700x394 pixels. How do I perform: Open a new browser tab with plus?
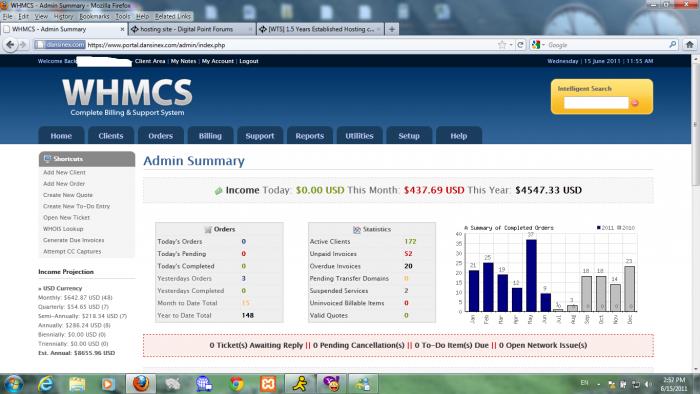(392, 29)
